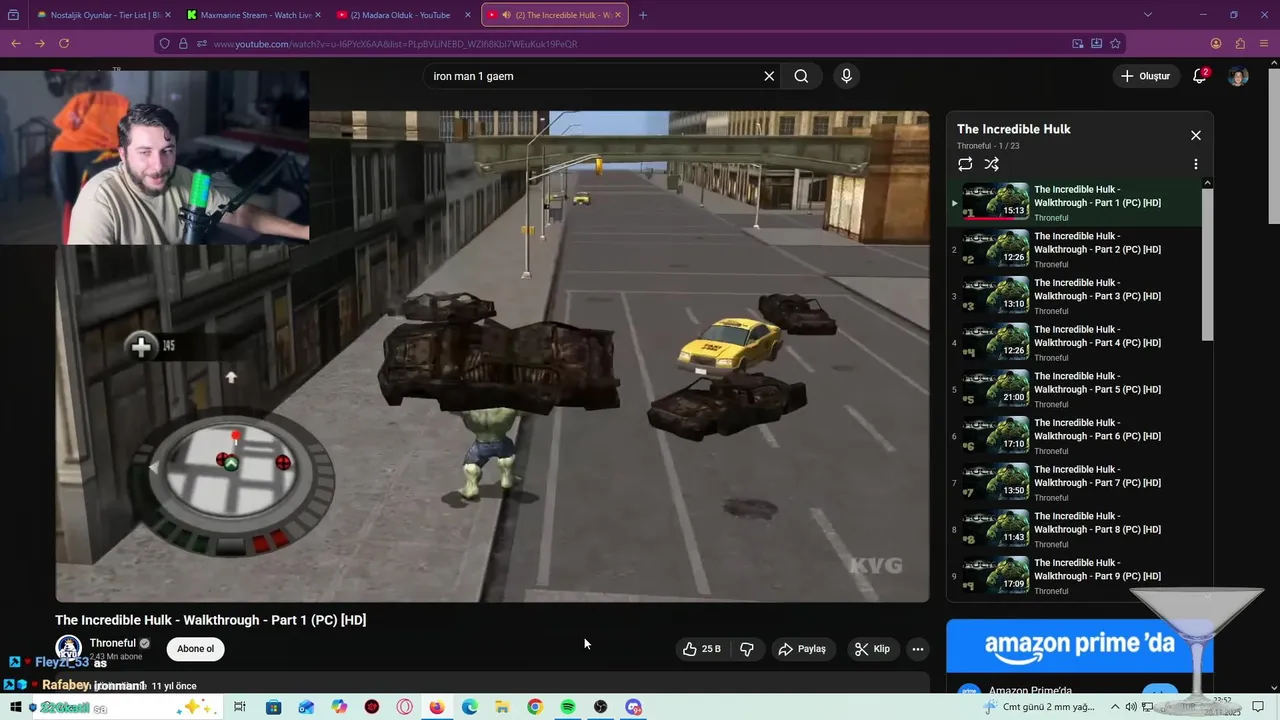Dislike the video
Viewport: 1280px width, 720px height.
[747, 649]
